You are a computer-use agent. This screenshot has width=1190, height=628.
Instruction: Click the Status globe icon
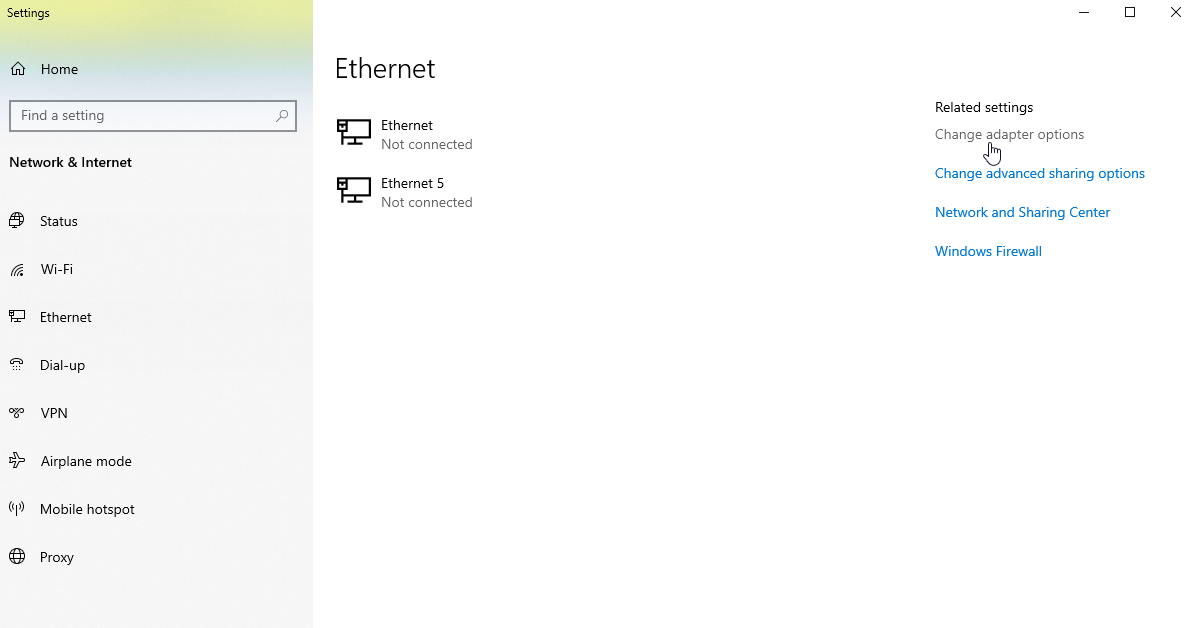[17, 221]
